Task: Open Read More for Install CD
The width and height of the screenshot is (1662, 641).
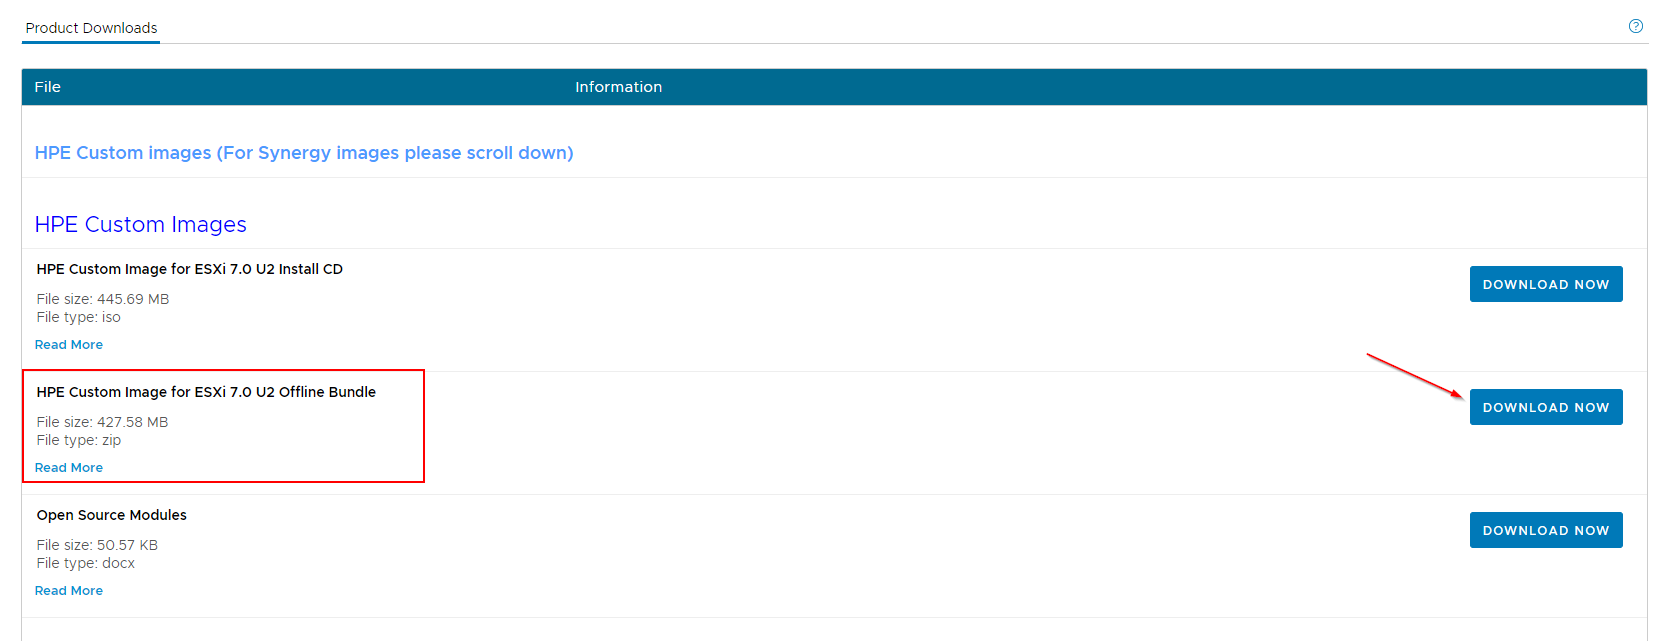Action: coord(69,345)
